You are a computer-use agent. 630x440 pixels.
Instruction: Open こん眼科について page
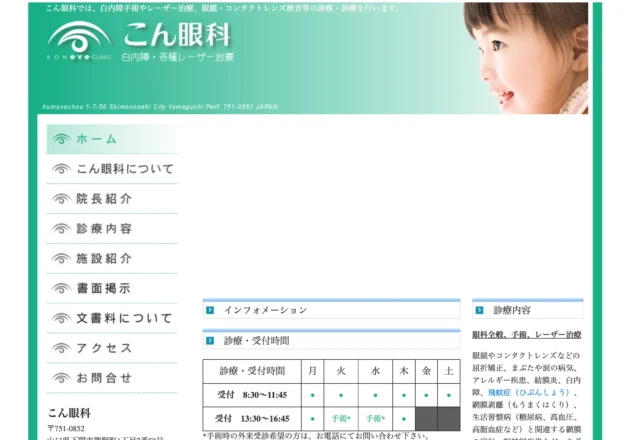tap(112, 169)
